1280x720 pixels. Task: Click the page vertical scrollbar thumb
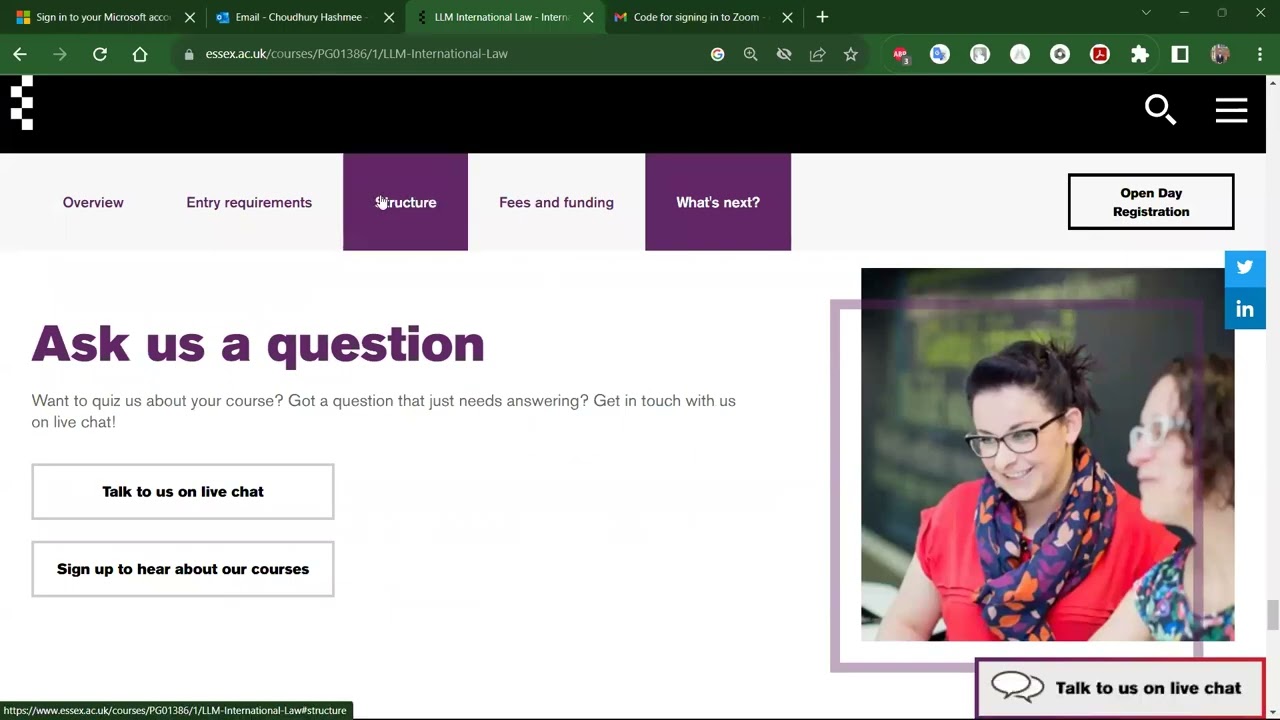pos(1272,615)
